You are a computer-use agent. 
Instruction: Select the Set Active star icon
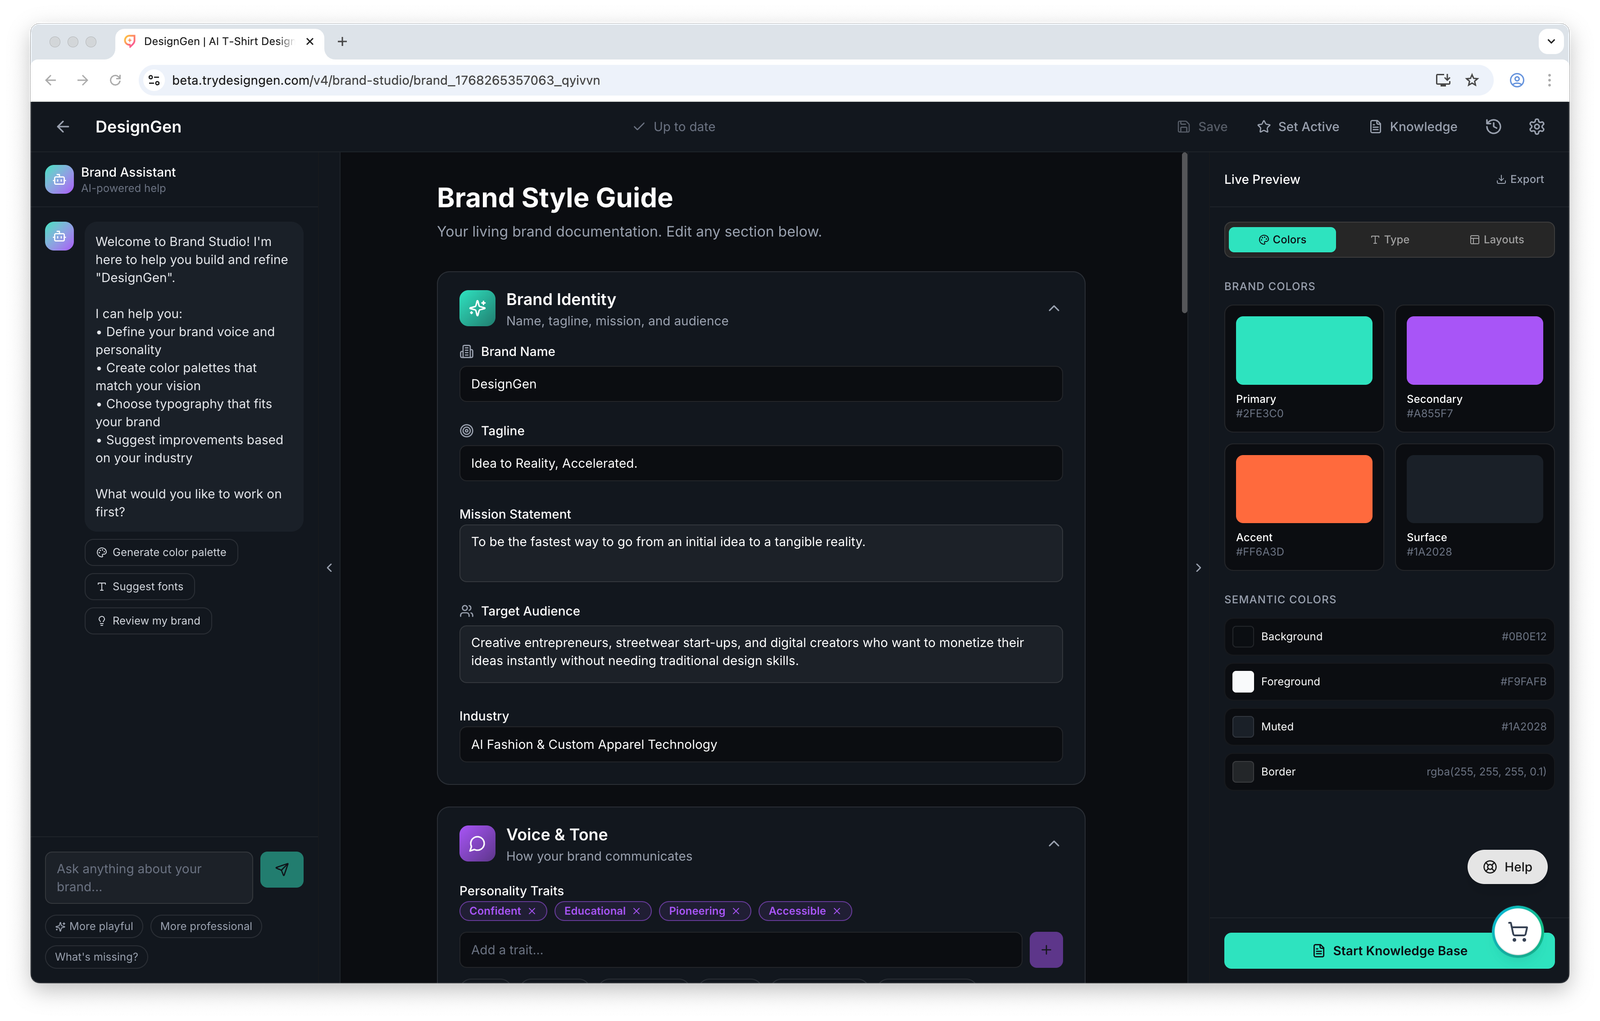1264,126
